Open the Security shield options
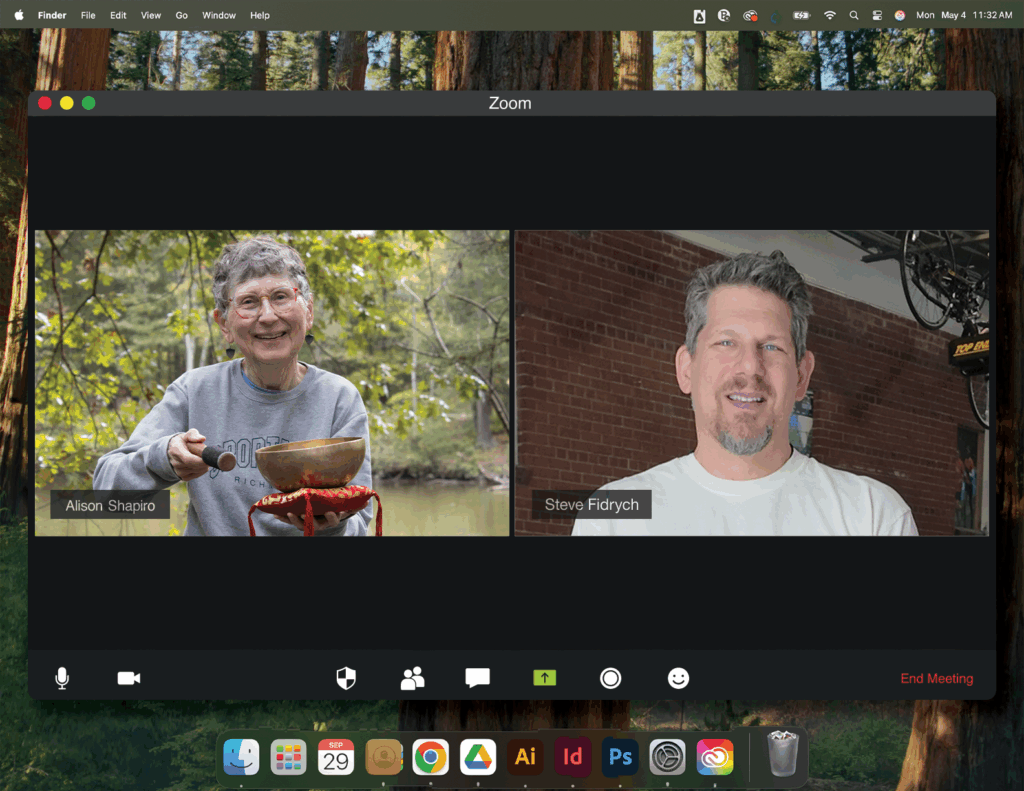 coord(346,679)
